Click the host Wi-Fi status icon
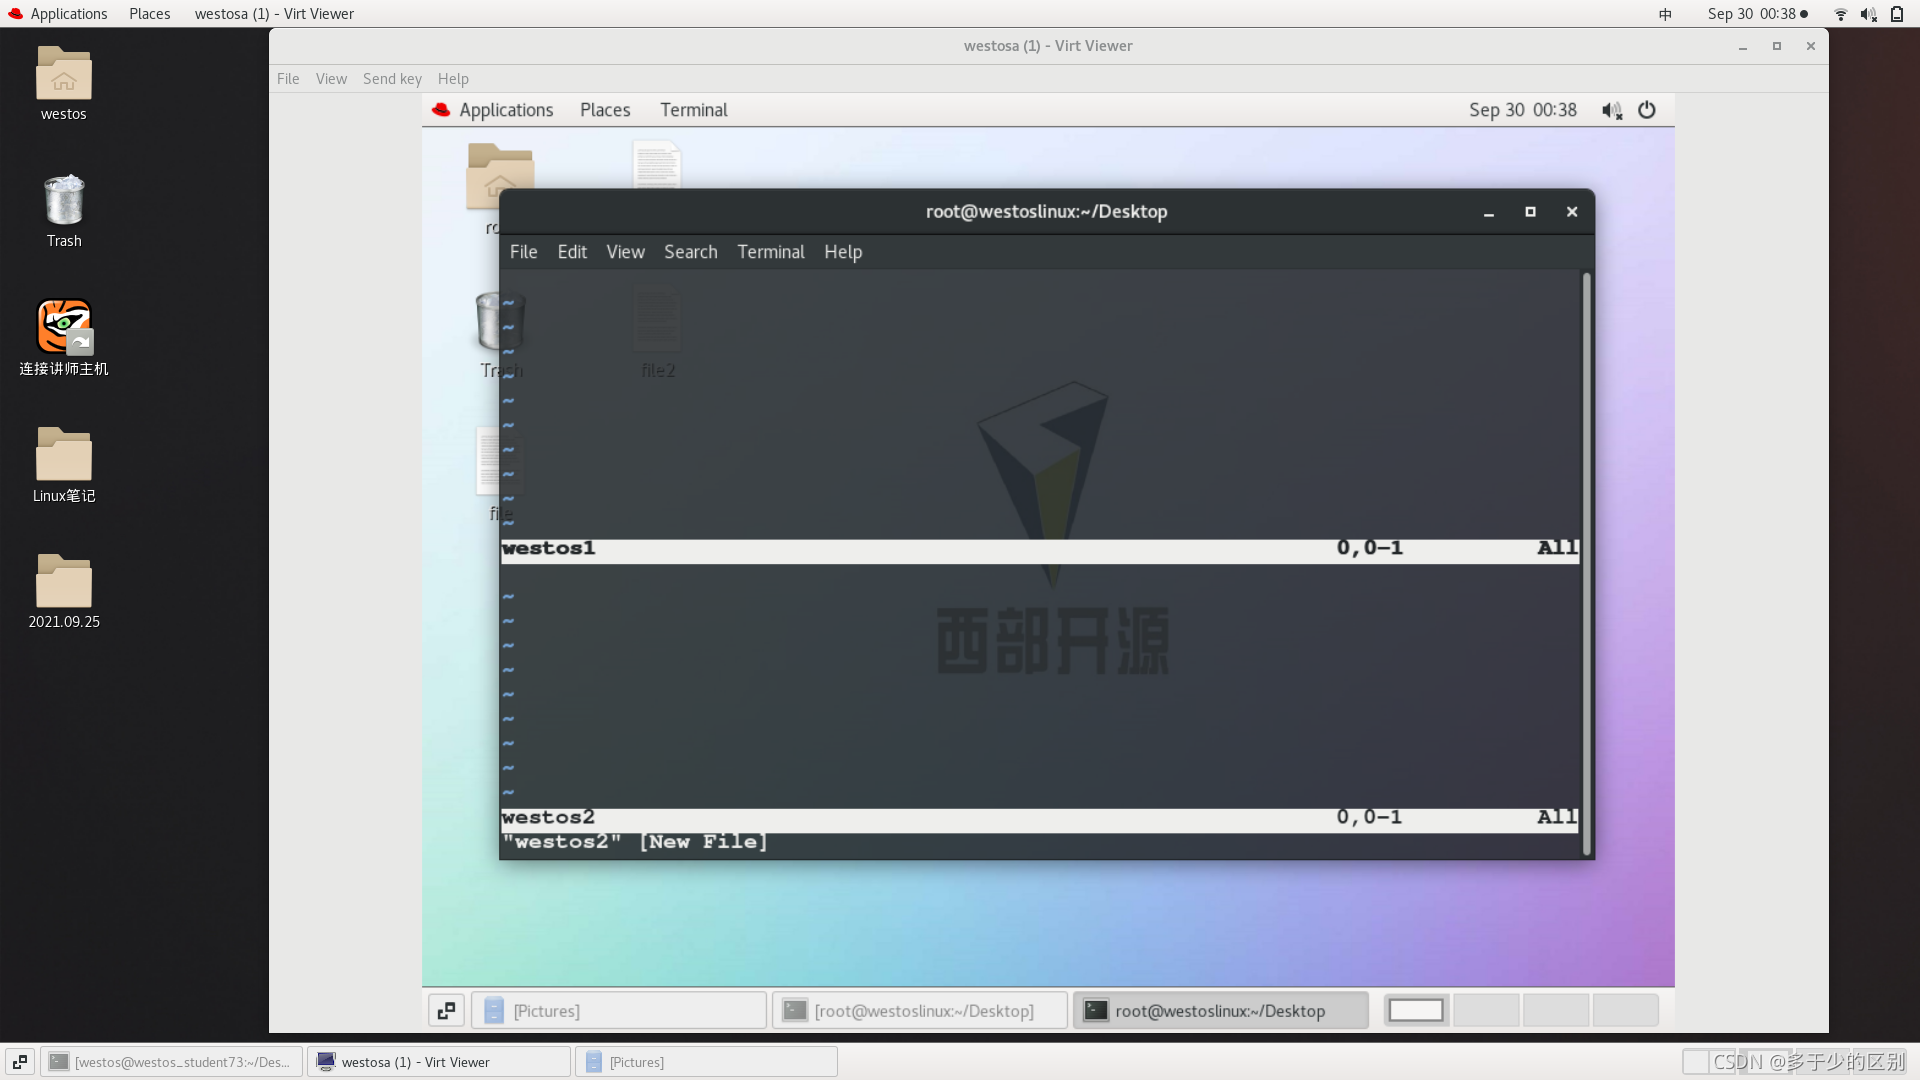 click(x=1840, y=14)
